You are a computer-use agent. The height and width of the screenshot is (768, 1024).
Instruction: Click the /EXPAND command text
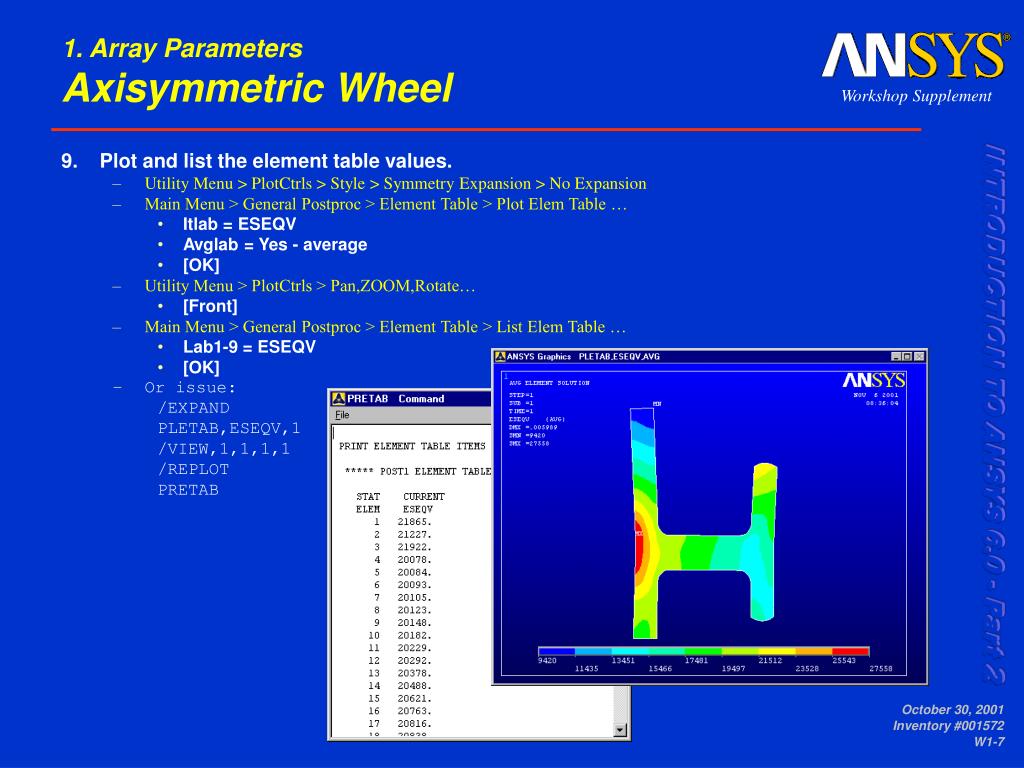coord(193,408)
